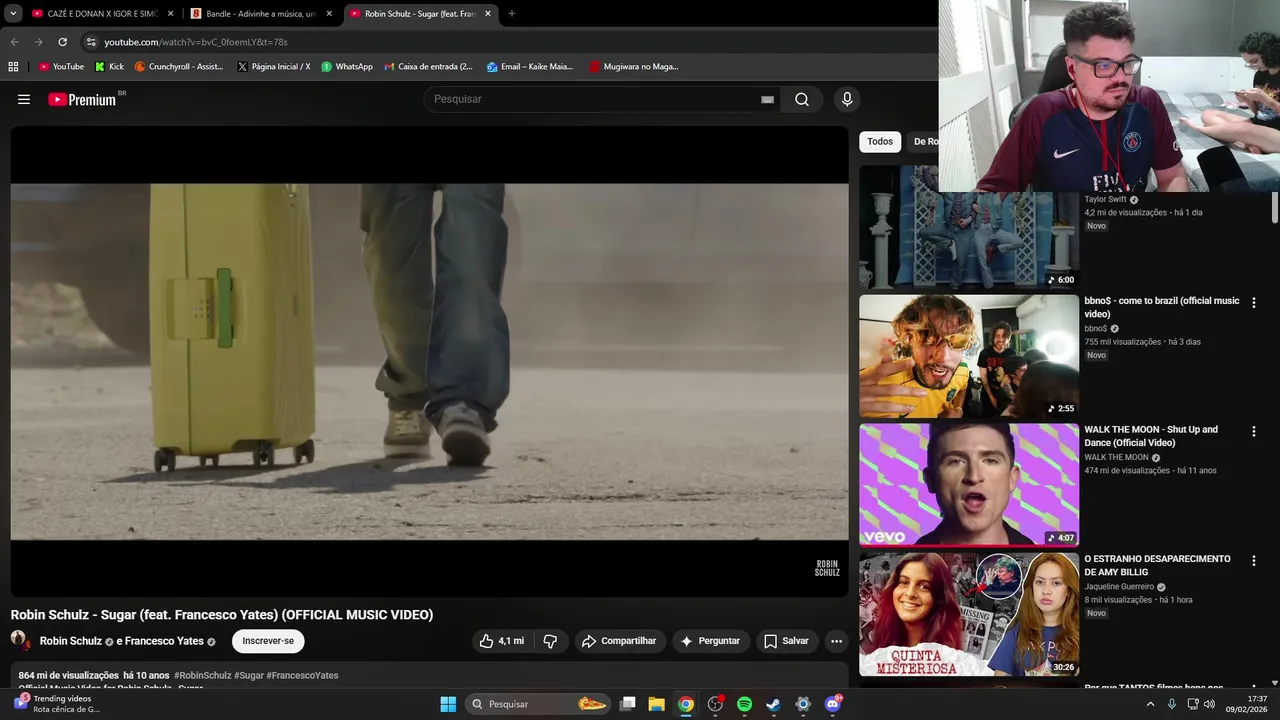Go back to previous page
The width and height of the screenshot is (1280, 720).
(14, 42)
